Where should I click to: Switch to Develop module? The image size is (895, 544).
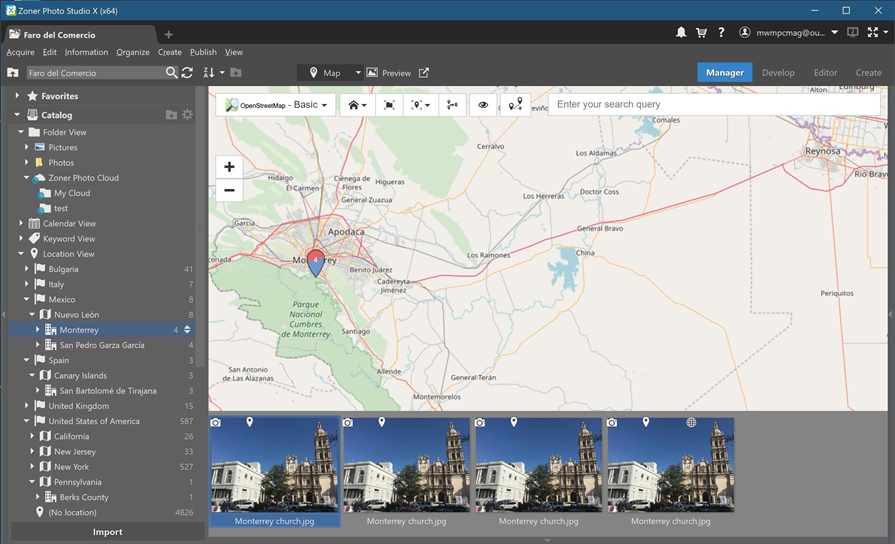(778, 72)
